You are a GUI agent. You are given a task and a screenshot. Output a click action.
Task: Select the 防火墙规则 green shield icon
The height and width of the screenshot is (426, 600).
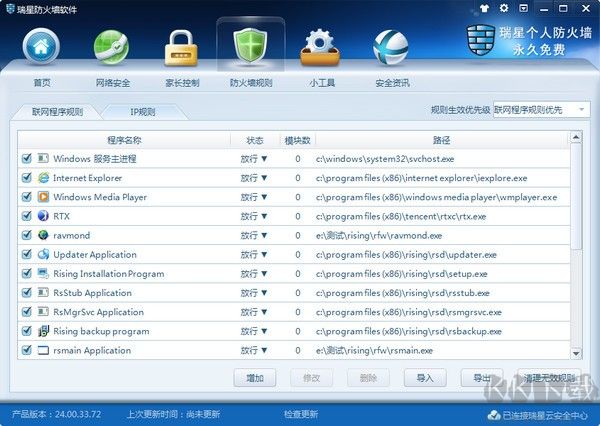click(x=251, y=47)
